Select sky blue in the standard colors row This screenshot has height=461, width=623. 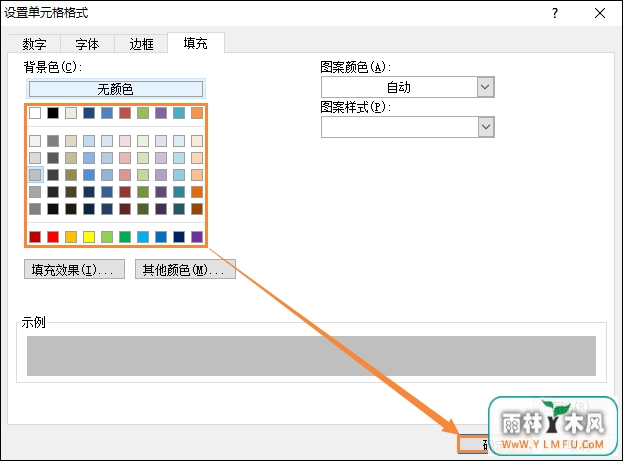[x=143, y=237]
